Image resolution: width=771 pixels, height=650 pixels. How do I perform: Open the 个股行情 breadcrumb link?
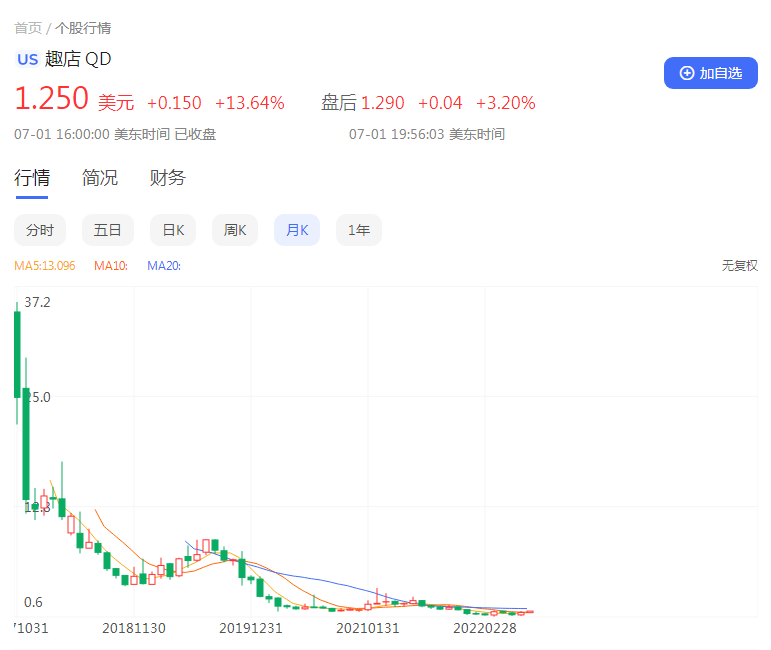(83, 28)
